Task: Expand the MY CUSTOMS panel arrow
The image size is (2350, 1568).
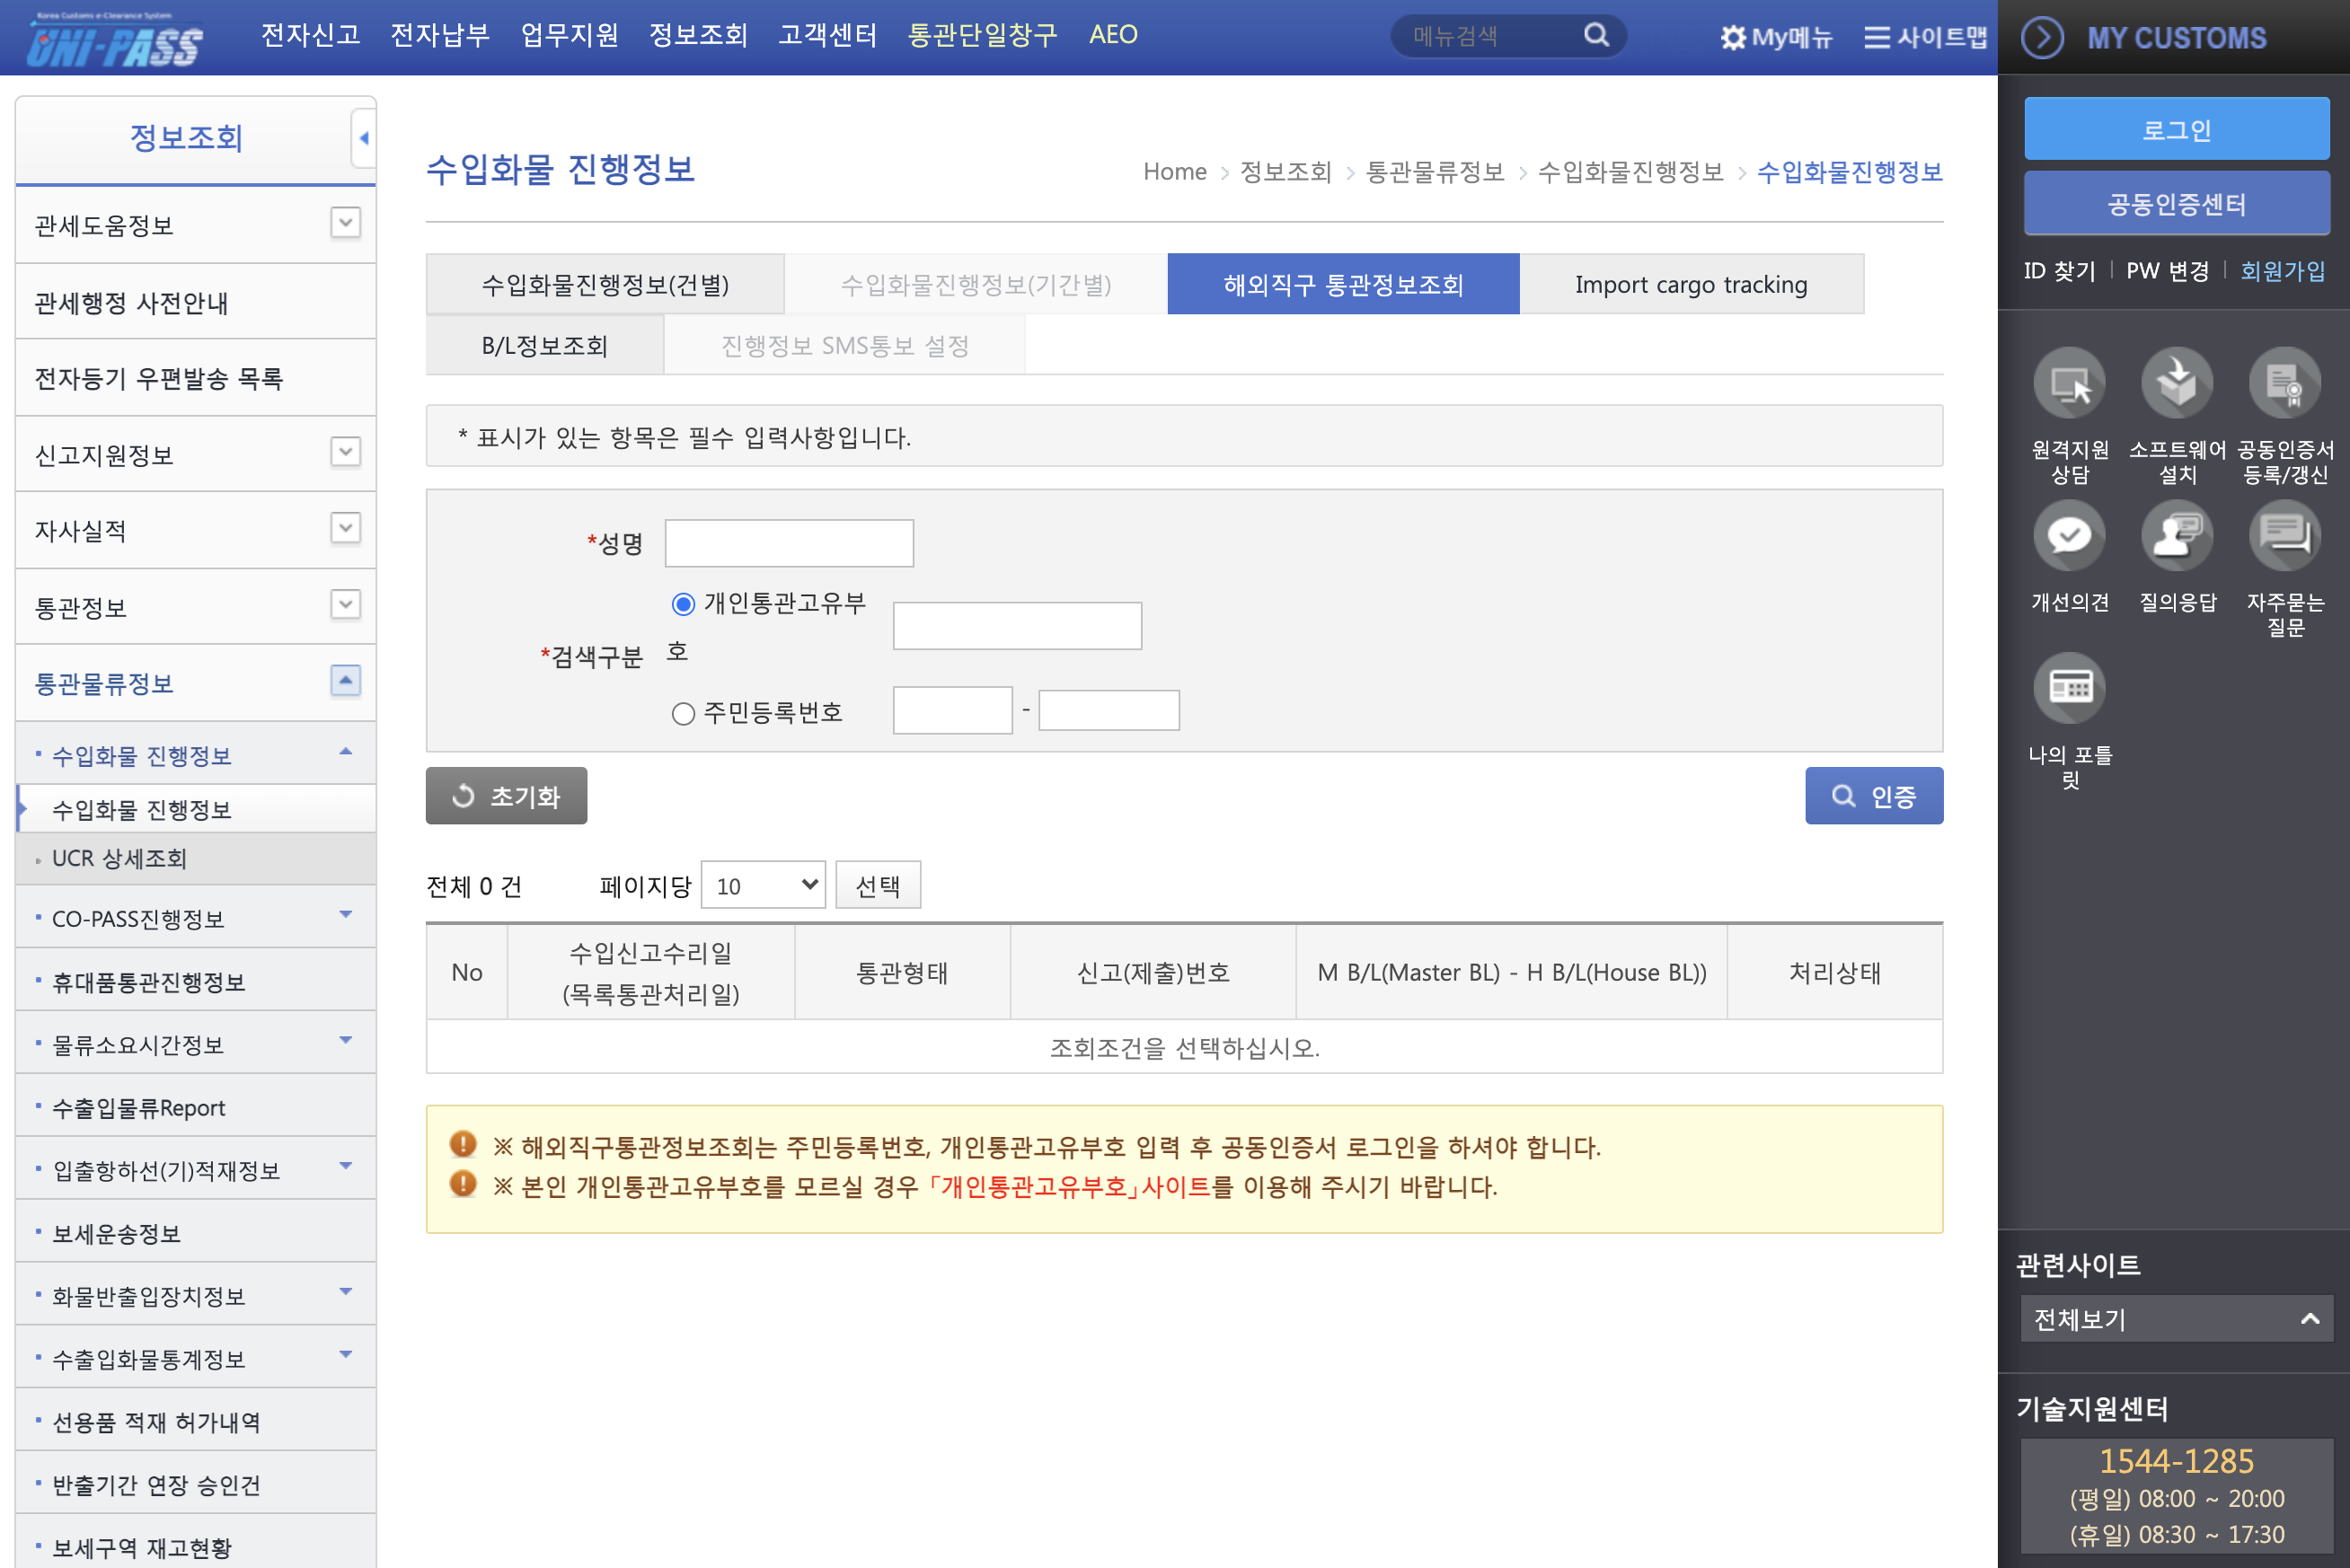Action: coord(2042,38)
